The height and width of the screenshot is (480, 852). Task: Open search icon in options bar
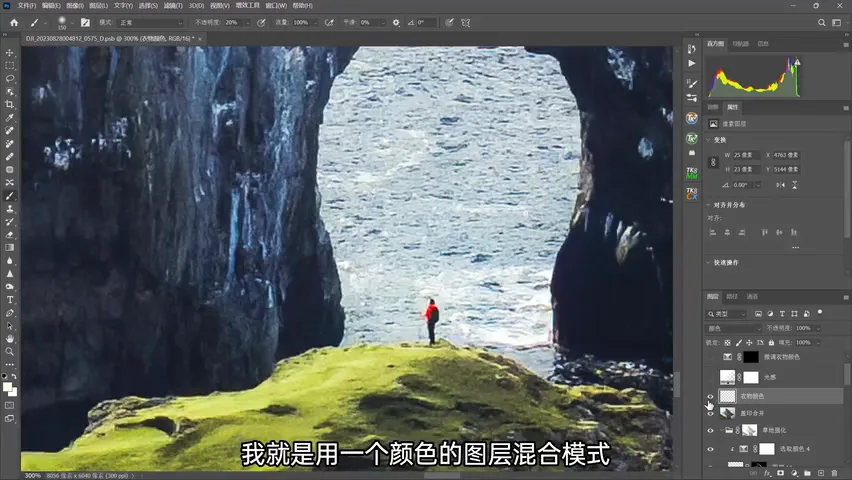[x=822, y=22]
